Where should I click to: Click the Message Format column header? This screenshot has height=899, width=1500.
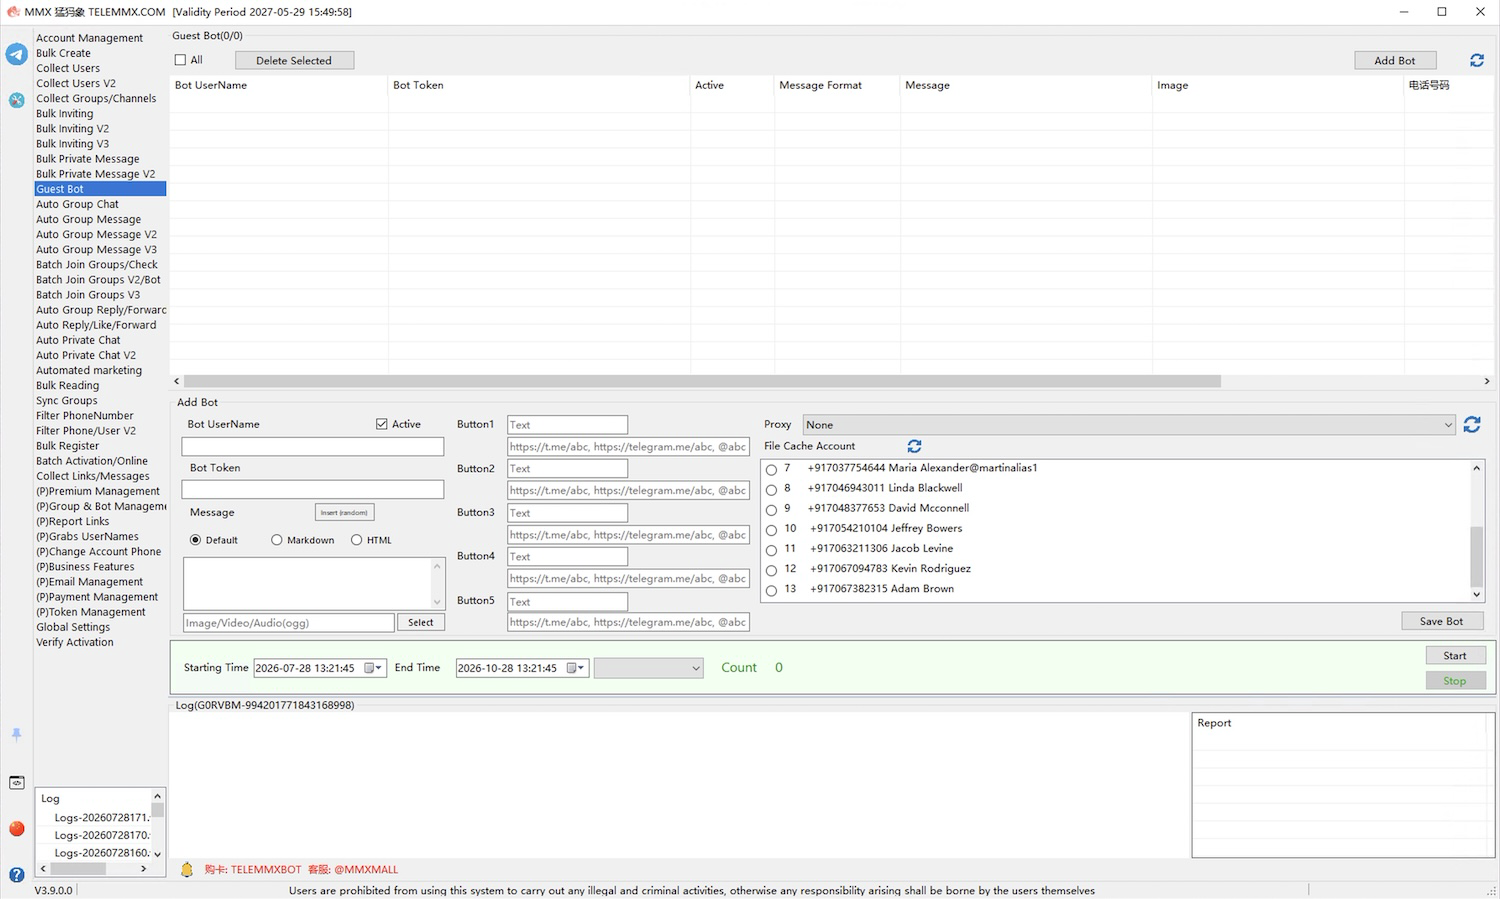tap(820, 85)
